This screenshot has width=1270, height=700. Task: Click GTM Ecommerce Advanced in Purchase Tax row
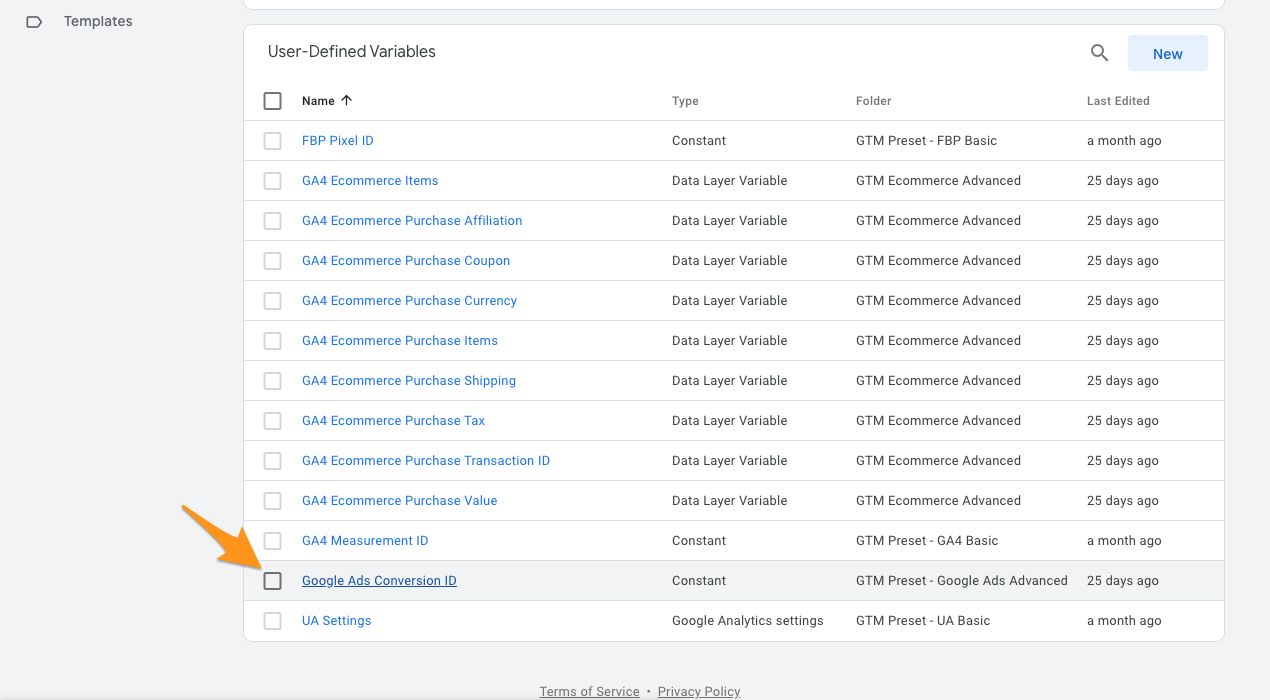click(x=938, y=421)
